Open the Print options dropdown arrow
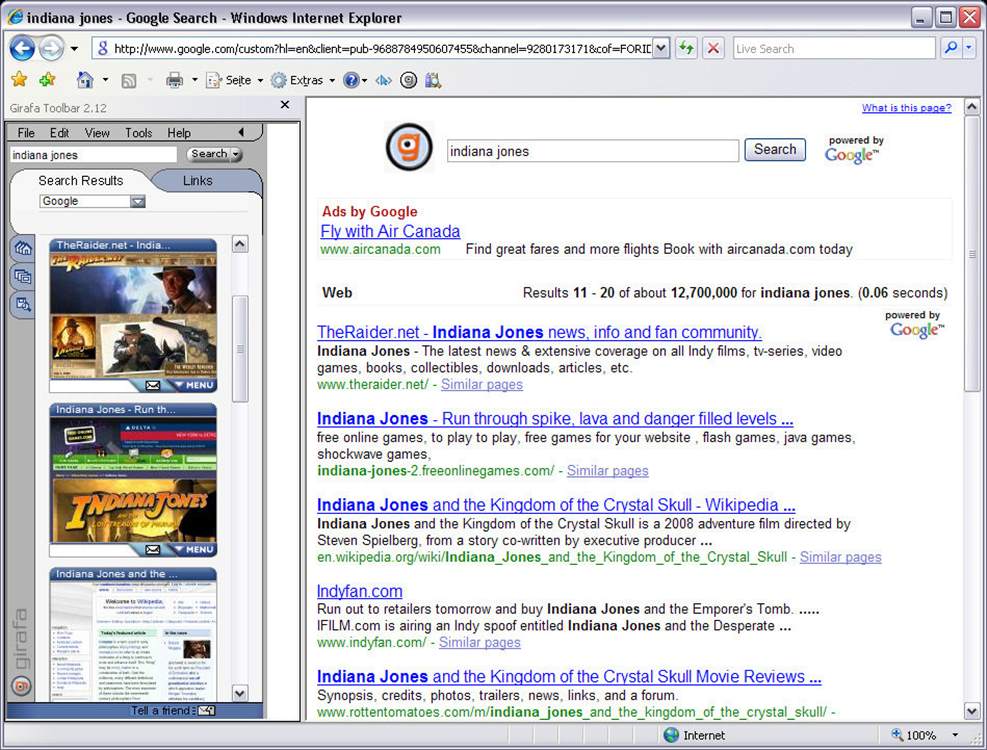Image resolution: width=987 pixels, height=750 pixels. point(195,80)
